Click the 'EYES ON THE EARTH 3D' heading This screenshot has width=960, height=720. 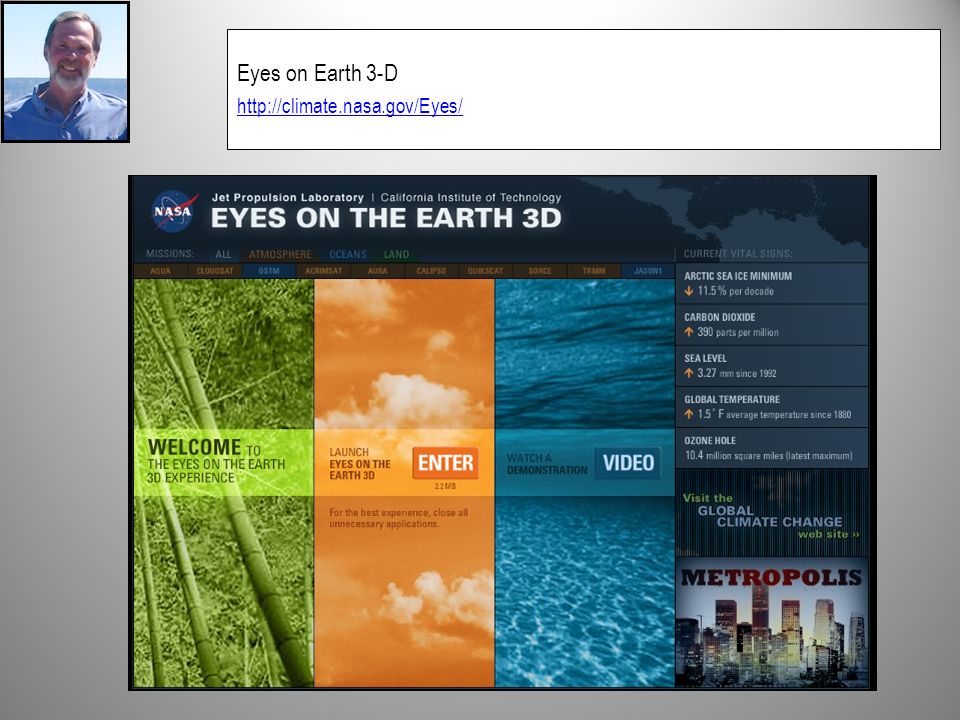[x=386, y=218]
